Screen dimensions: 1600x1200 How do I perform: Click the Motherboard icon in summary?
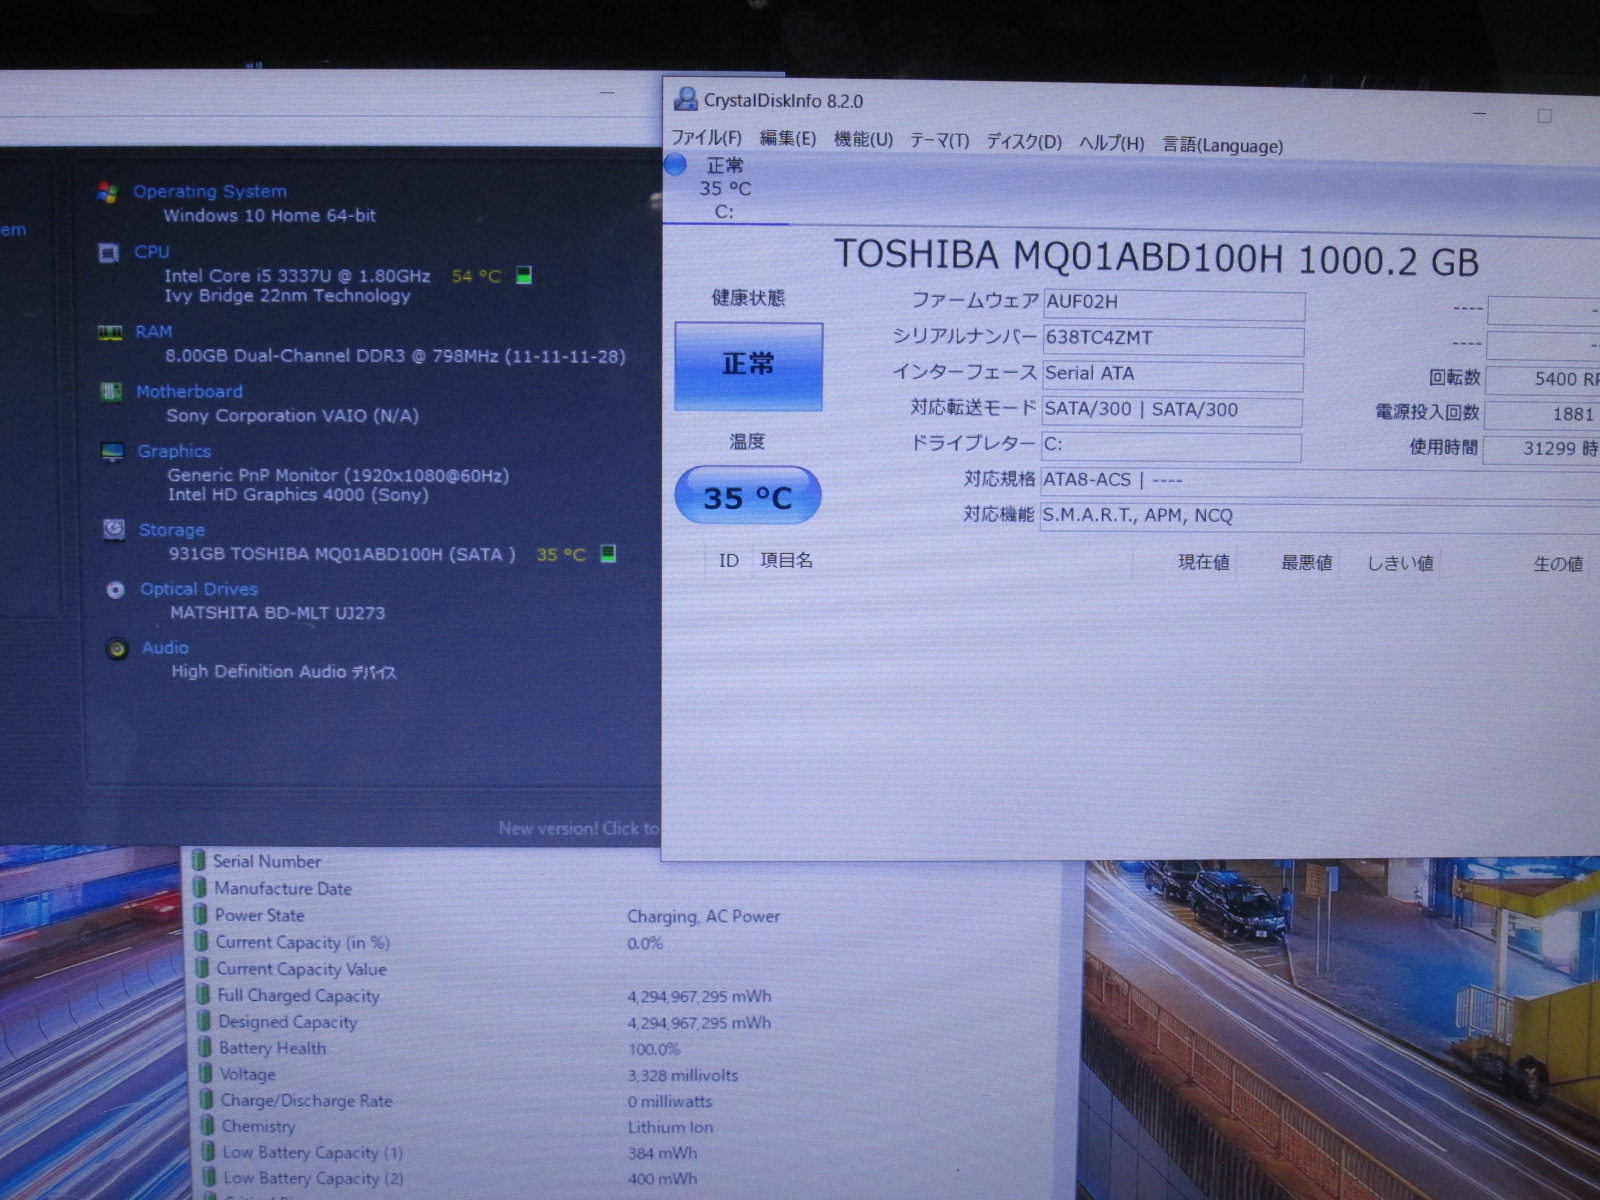point(111,392)
